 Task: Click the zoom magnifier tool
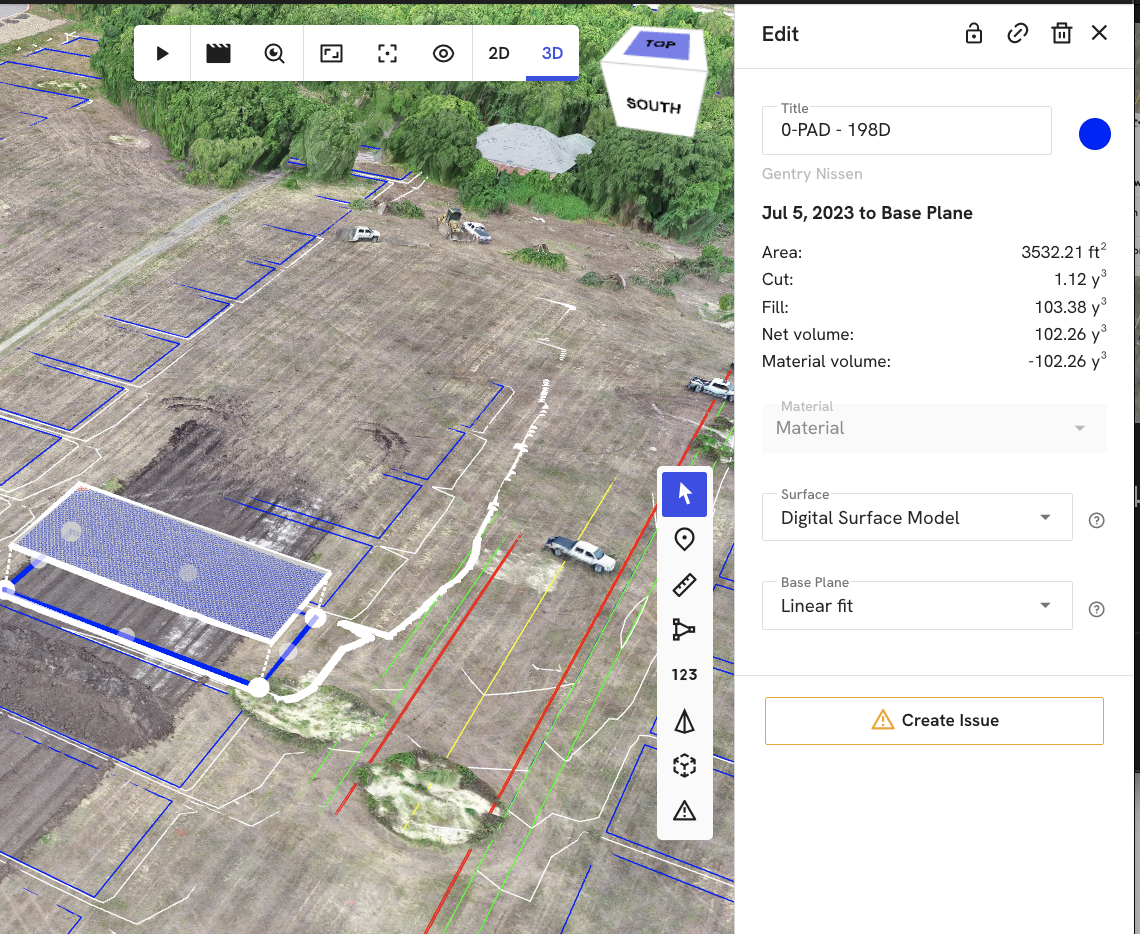pyautogui.click(x=273, y=53)
